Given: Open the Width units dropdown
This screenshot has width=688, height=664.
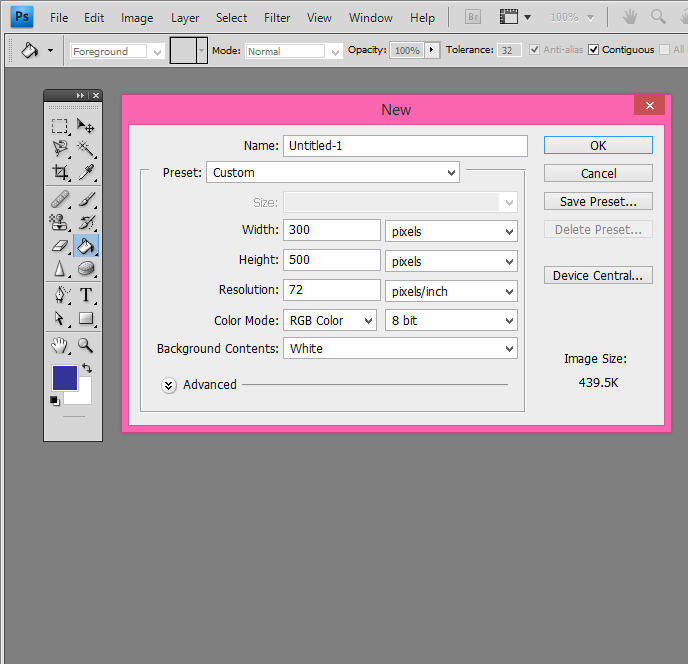Looking at the screenshot, I should tap(451, 231).
